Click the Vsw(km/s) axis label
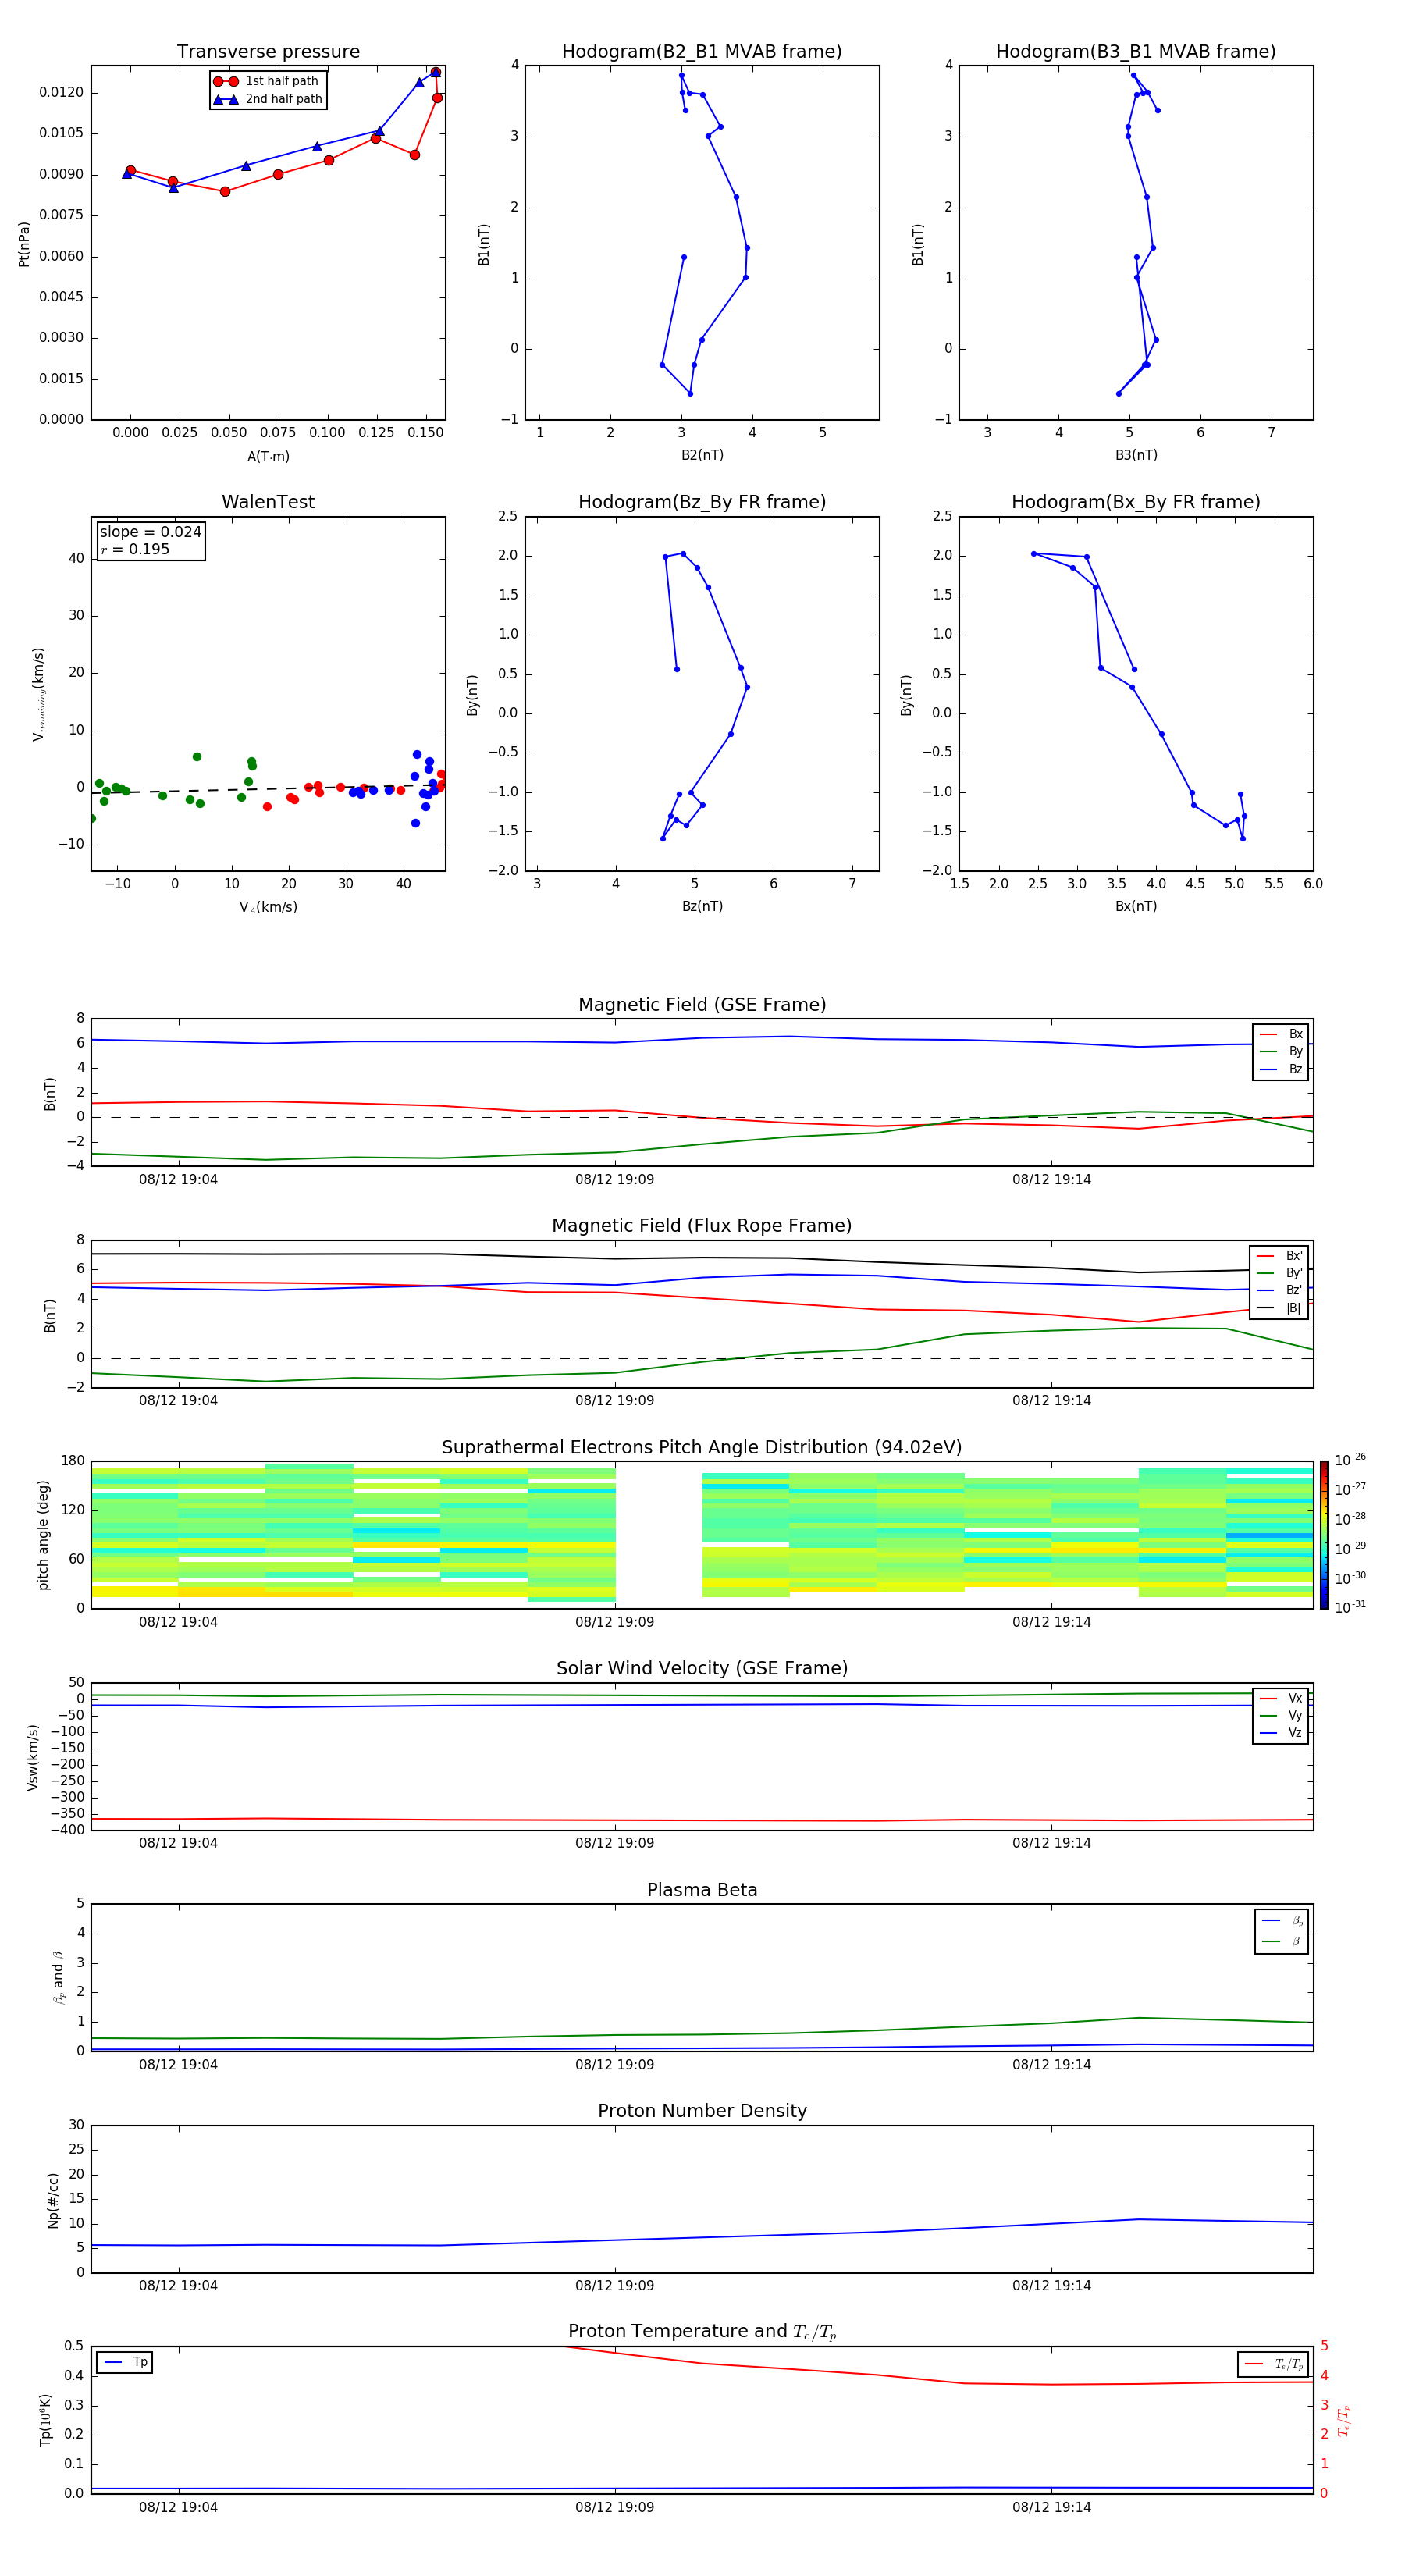The image size is (1405, 2576). tap(32, 1757)
